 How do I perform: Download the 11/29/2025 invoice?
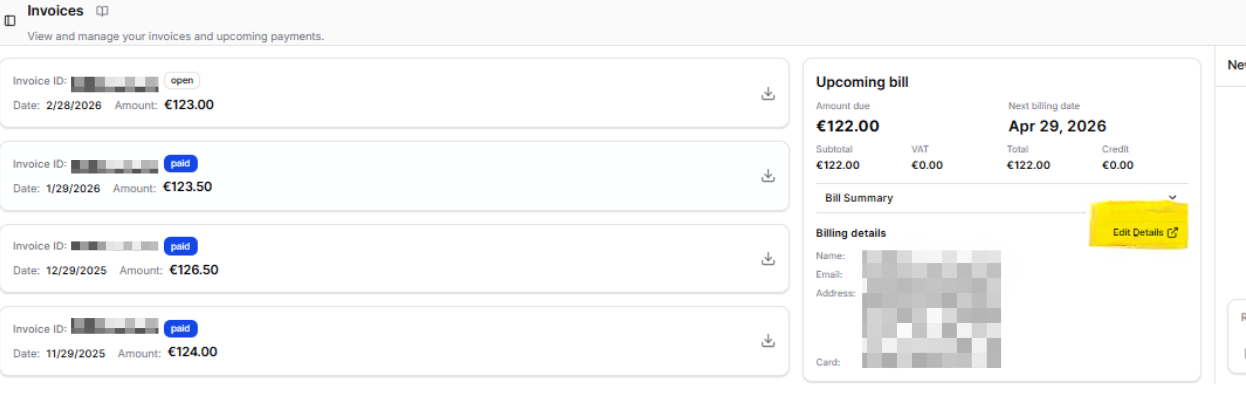click(x=768, y=340)
